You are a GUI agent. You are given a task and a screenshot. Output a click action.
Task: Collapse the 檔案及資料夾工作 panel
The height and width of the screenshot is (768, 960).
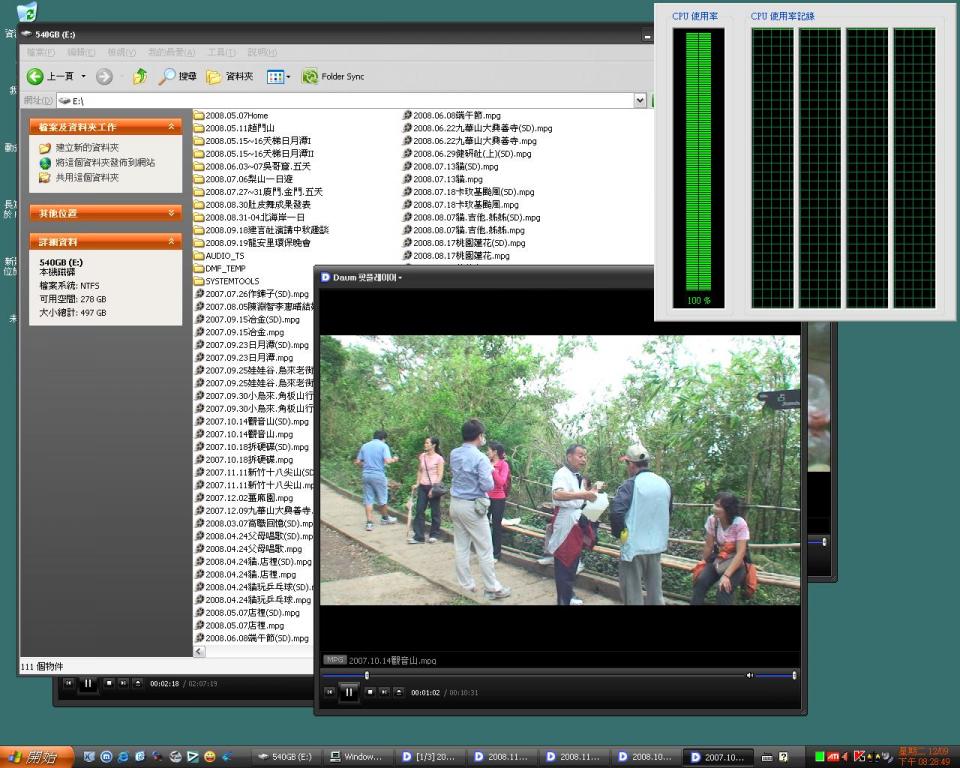point(171,127)
